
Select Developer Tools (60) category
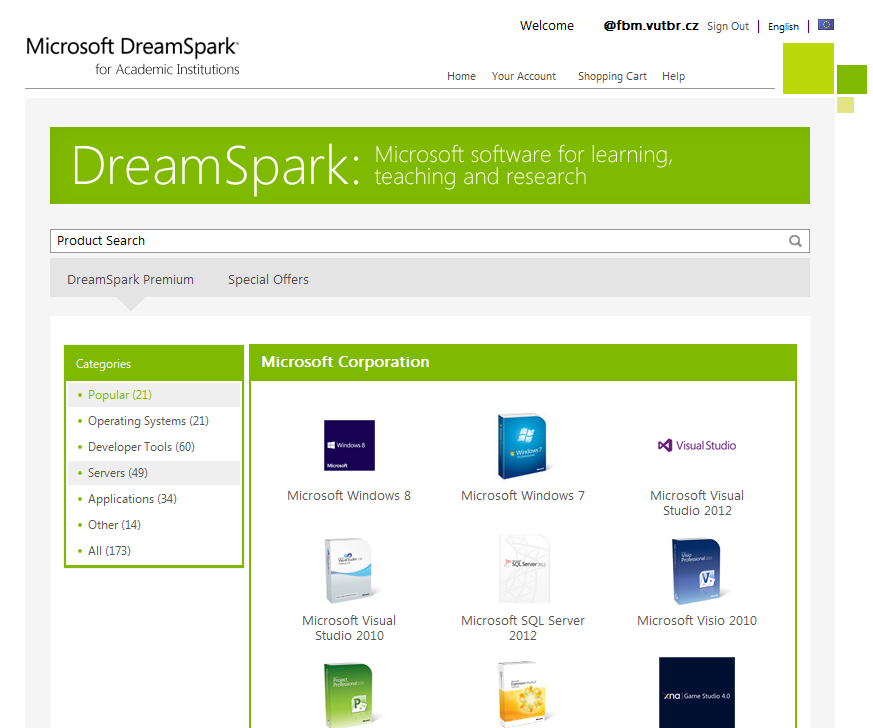point(154,447)
